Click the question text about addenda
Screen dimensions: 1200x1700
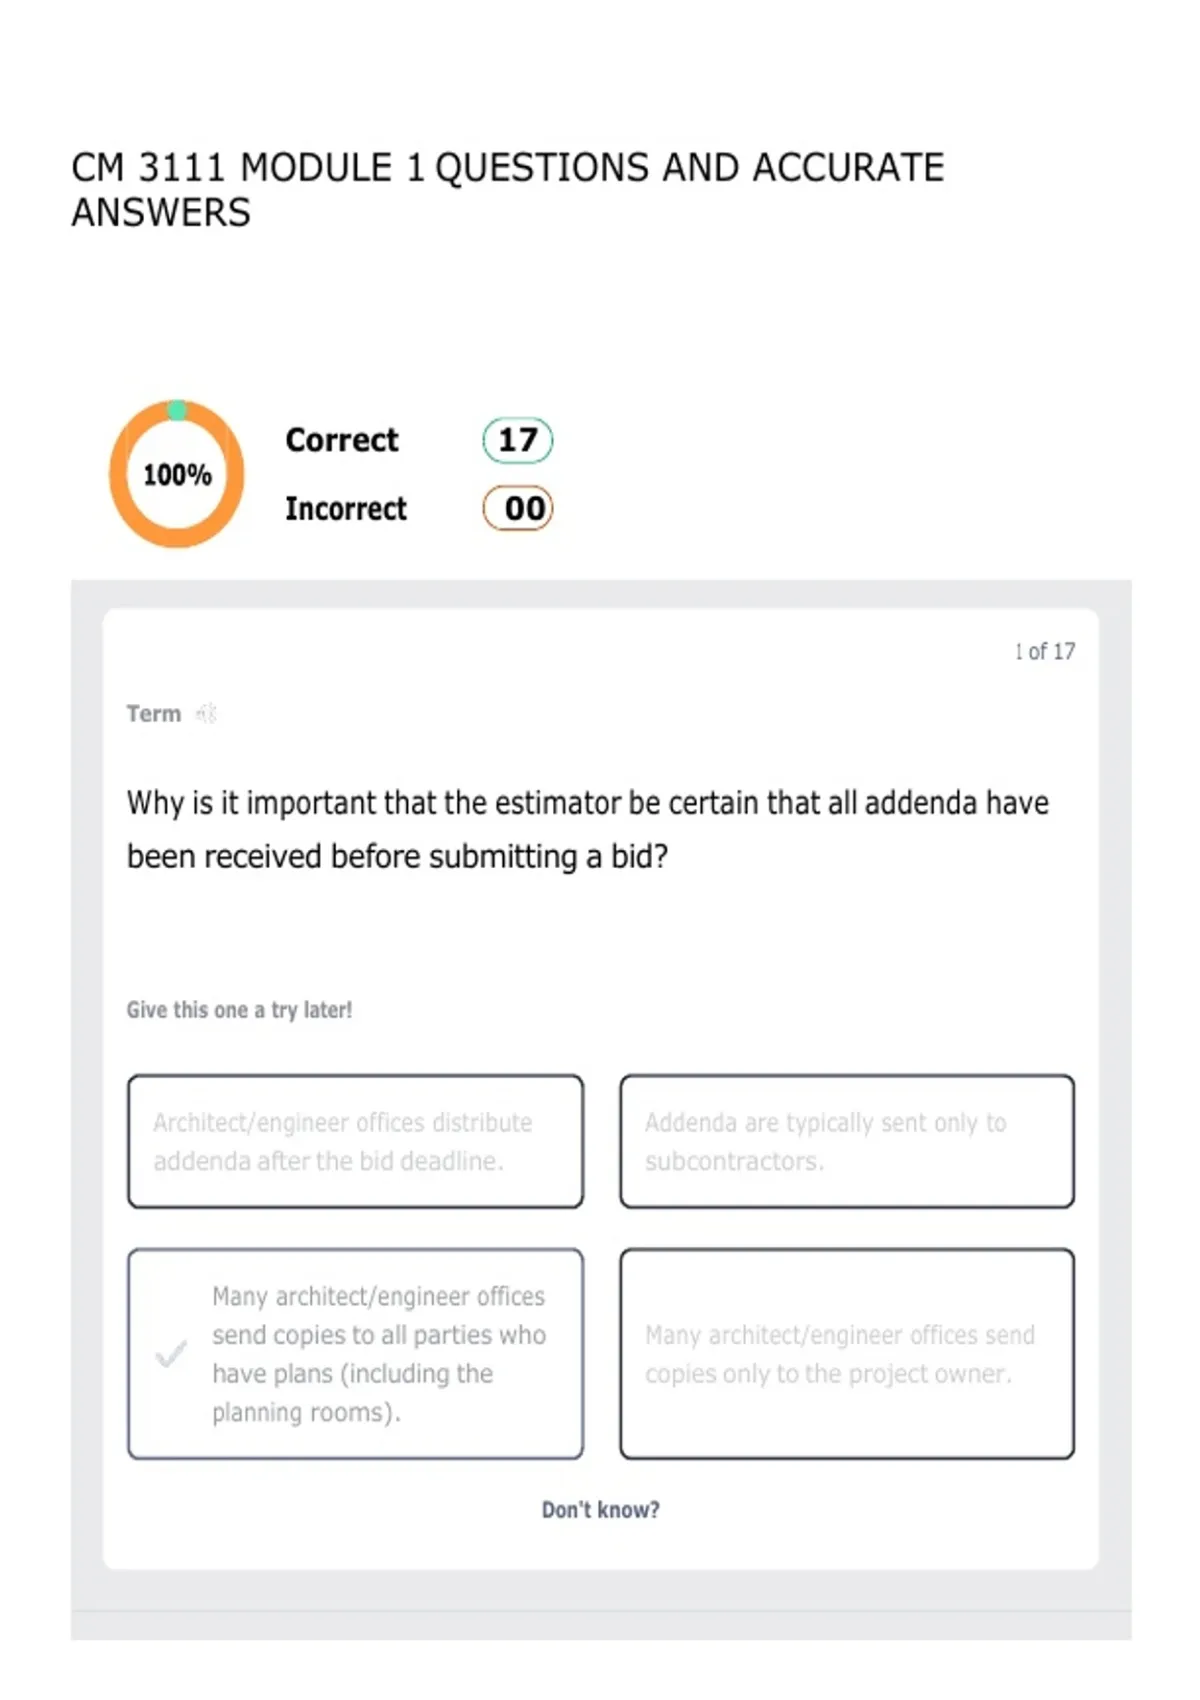coord(588,830)
